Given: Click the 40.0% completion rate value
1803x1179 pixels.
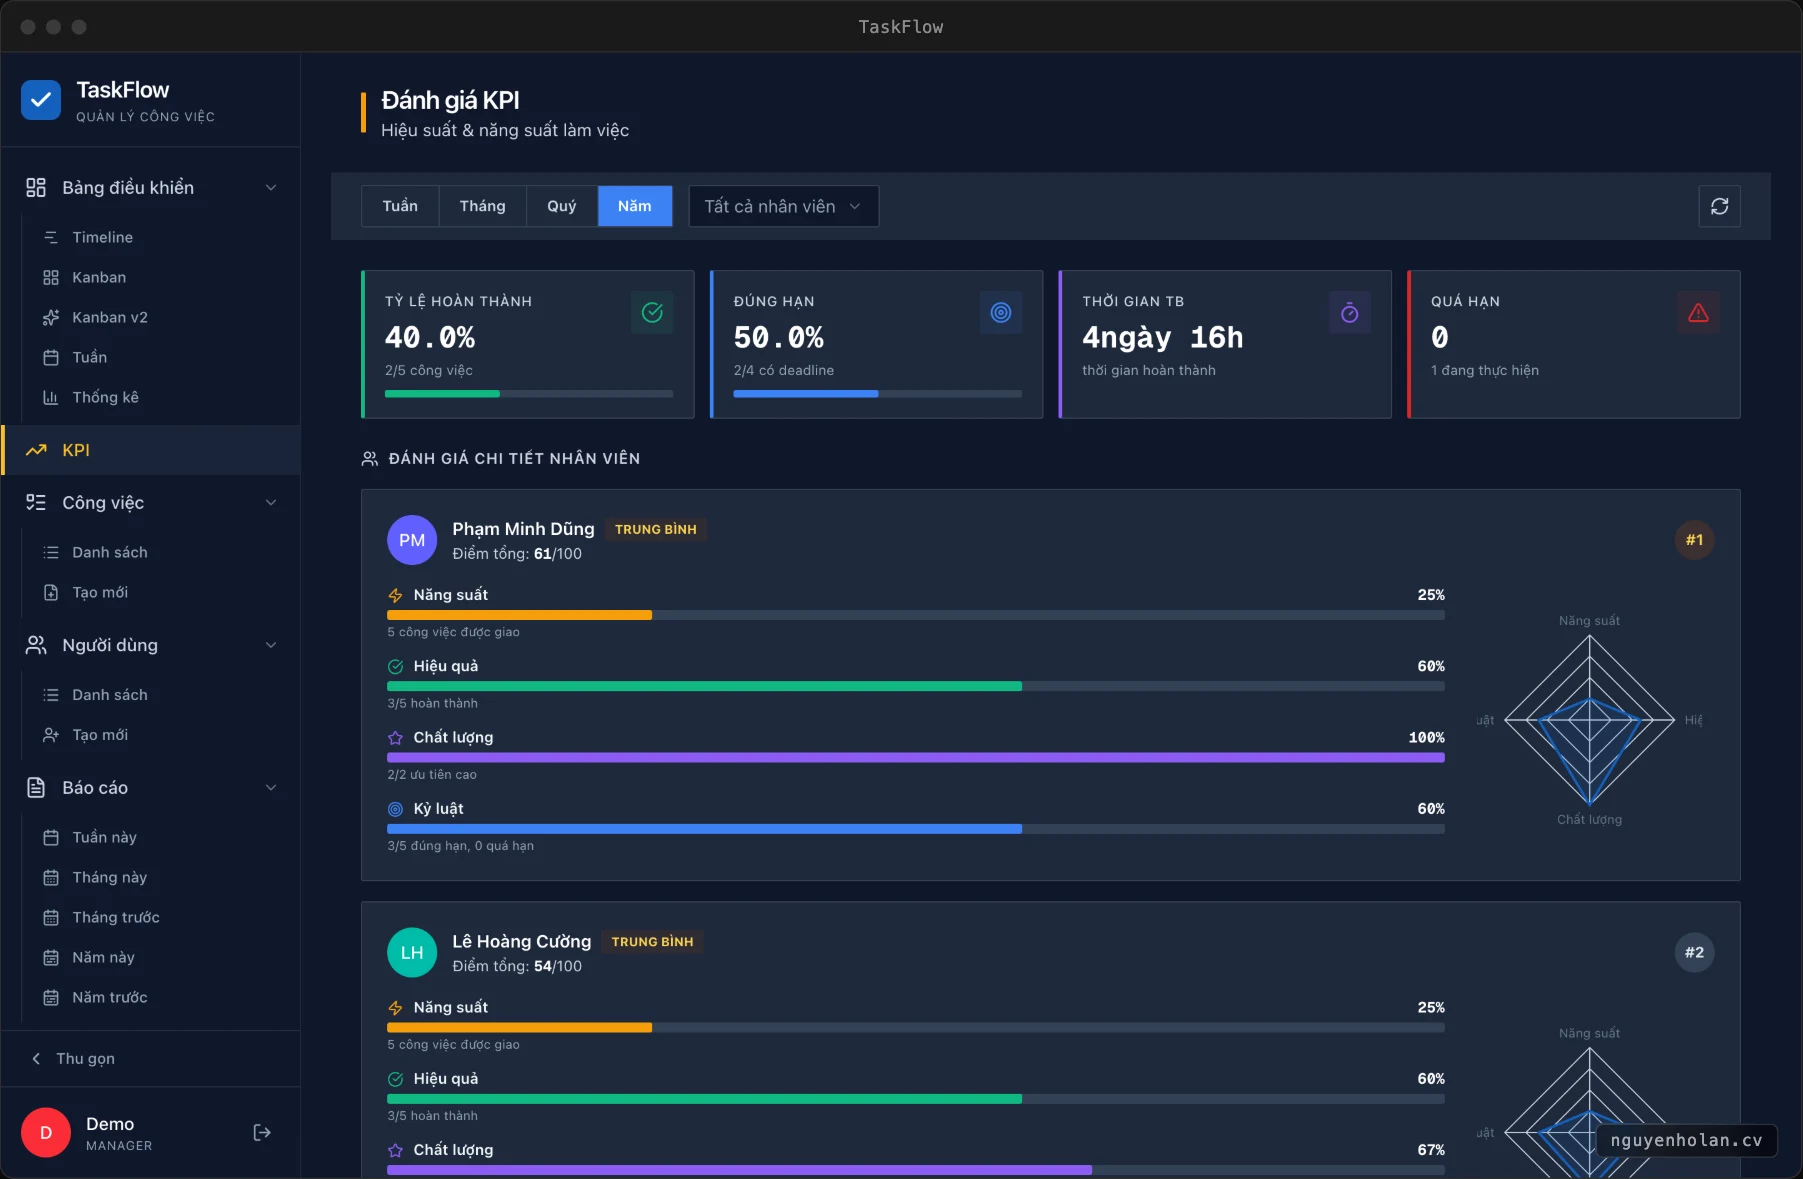Looking at the screenshot, I should click(430, 338).
